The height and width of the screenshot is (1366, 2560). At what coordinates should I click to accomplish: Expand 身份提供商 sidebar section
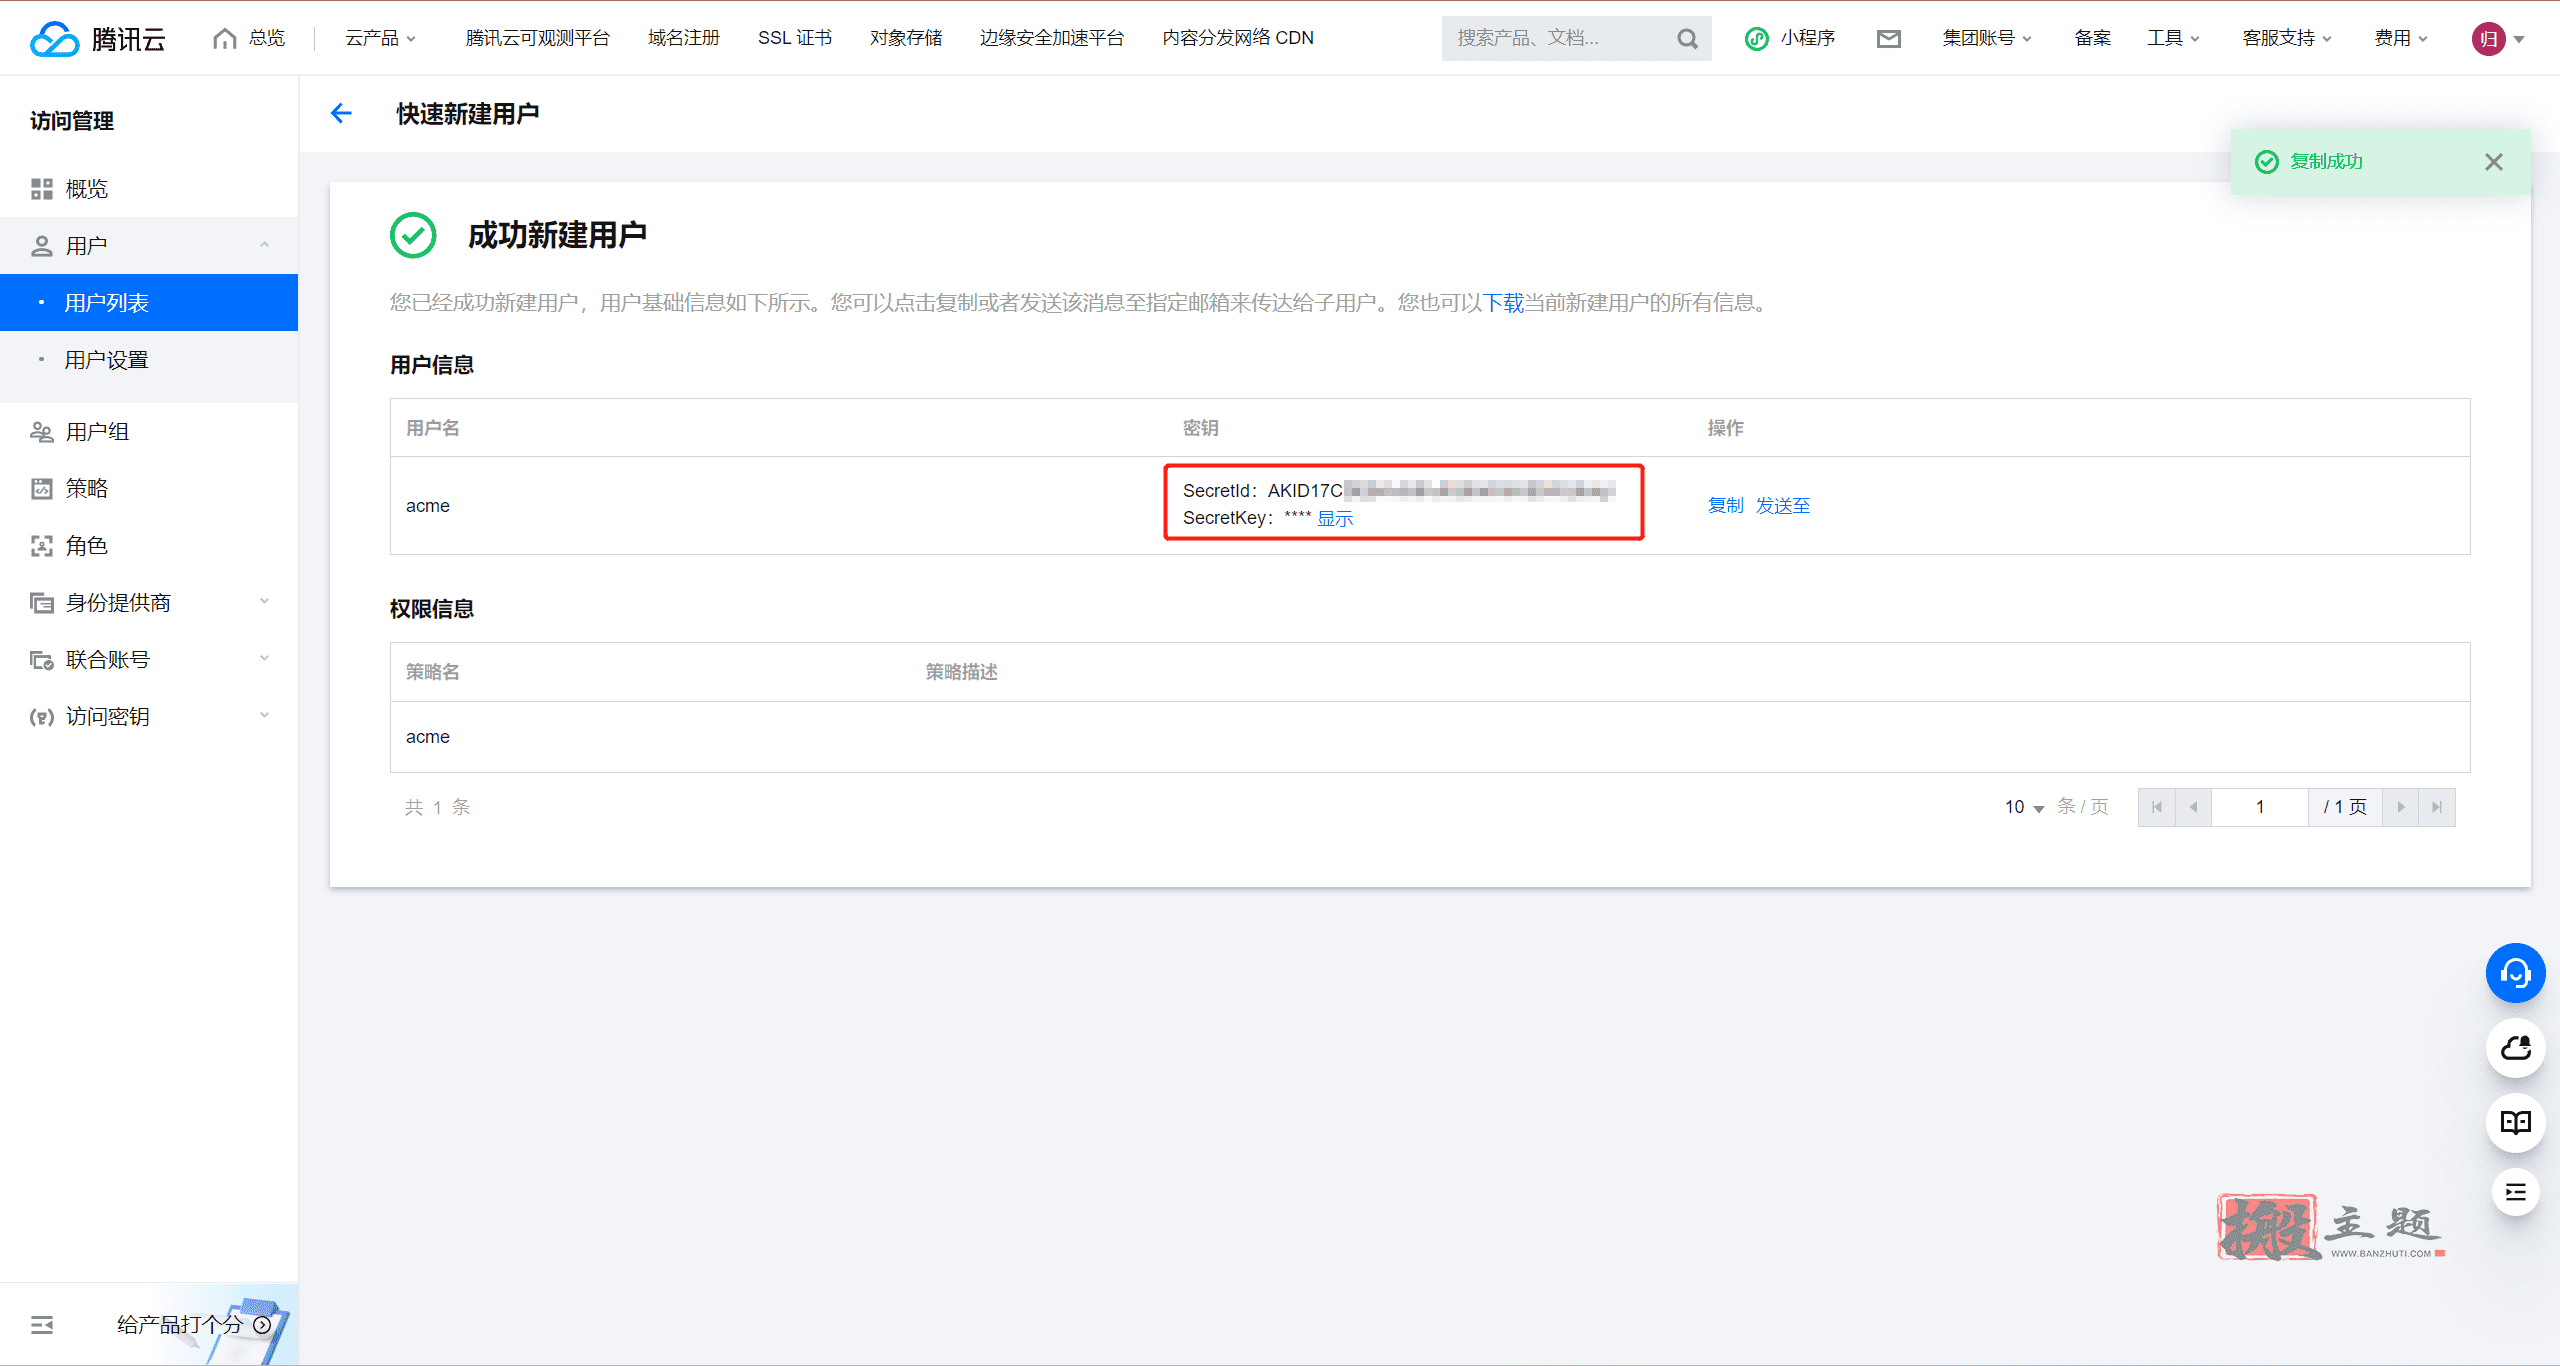(x=149, y=603)
